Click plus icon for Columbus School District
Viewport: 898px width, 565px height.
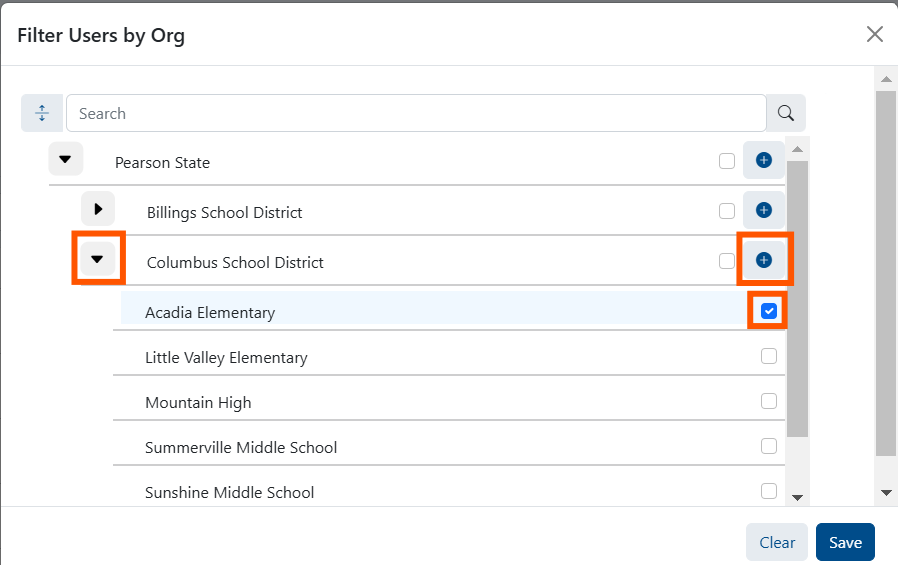pyautogui.click(x=763, y=260)
